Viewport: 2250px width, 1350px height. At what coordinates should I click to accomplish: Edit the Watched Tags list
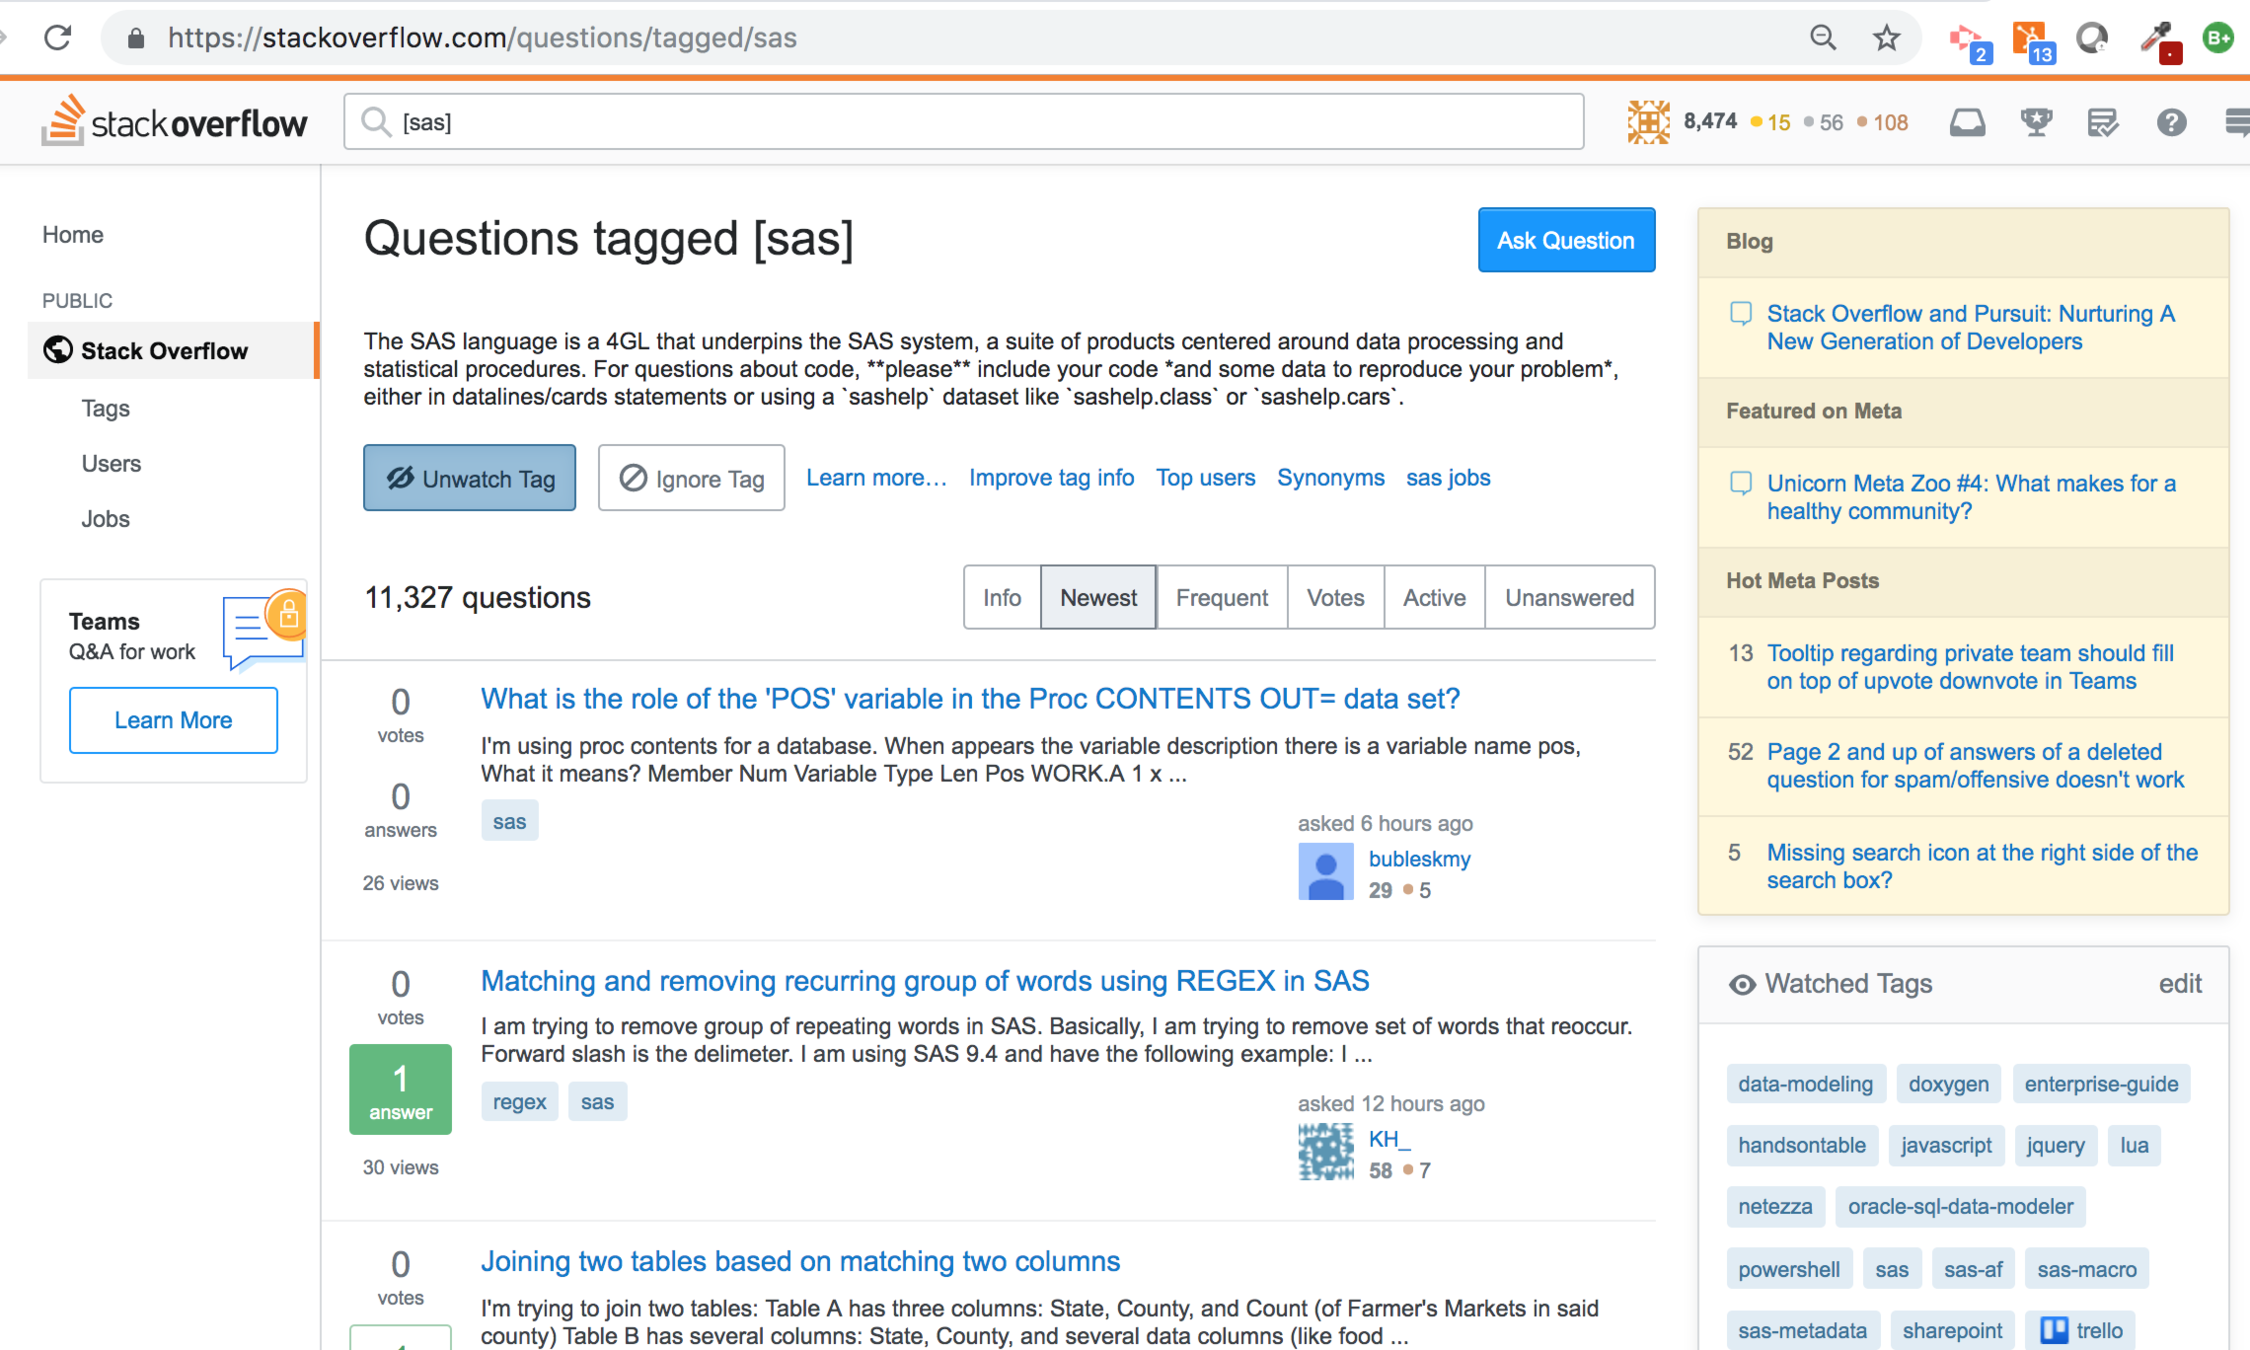[x=2179, y=984]
